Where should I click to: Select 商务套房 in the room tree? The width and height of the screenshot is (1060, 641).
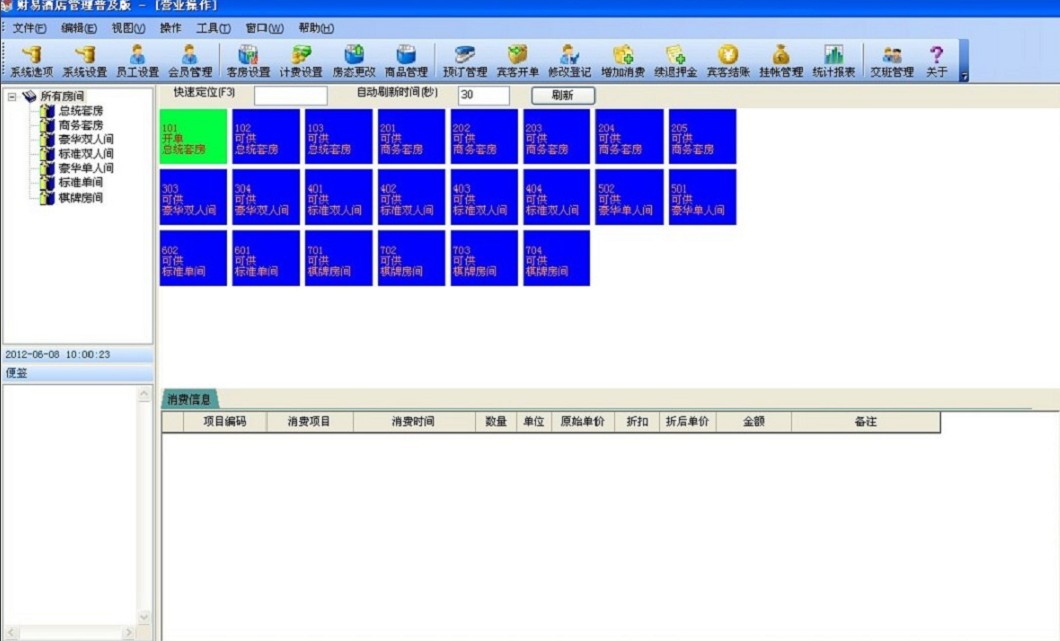point(80,125)
